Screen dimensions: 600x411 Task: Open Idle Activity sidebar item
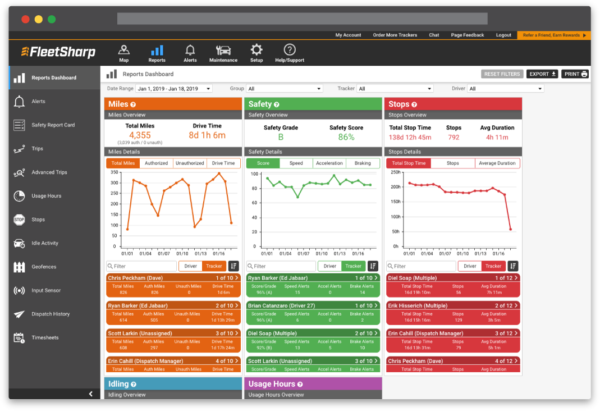pos(54,243)
